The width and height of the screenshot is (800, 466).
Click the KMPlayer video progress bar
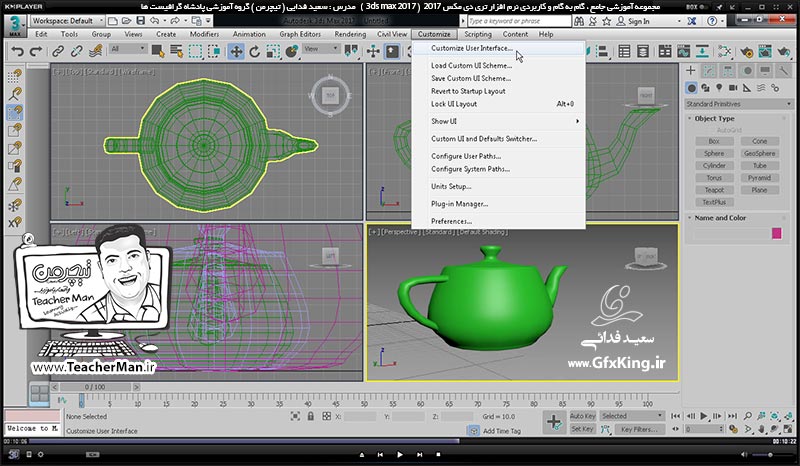click(x=400, y=441)
